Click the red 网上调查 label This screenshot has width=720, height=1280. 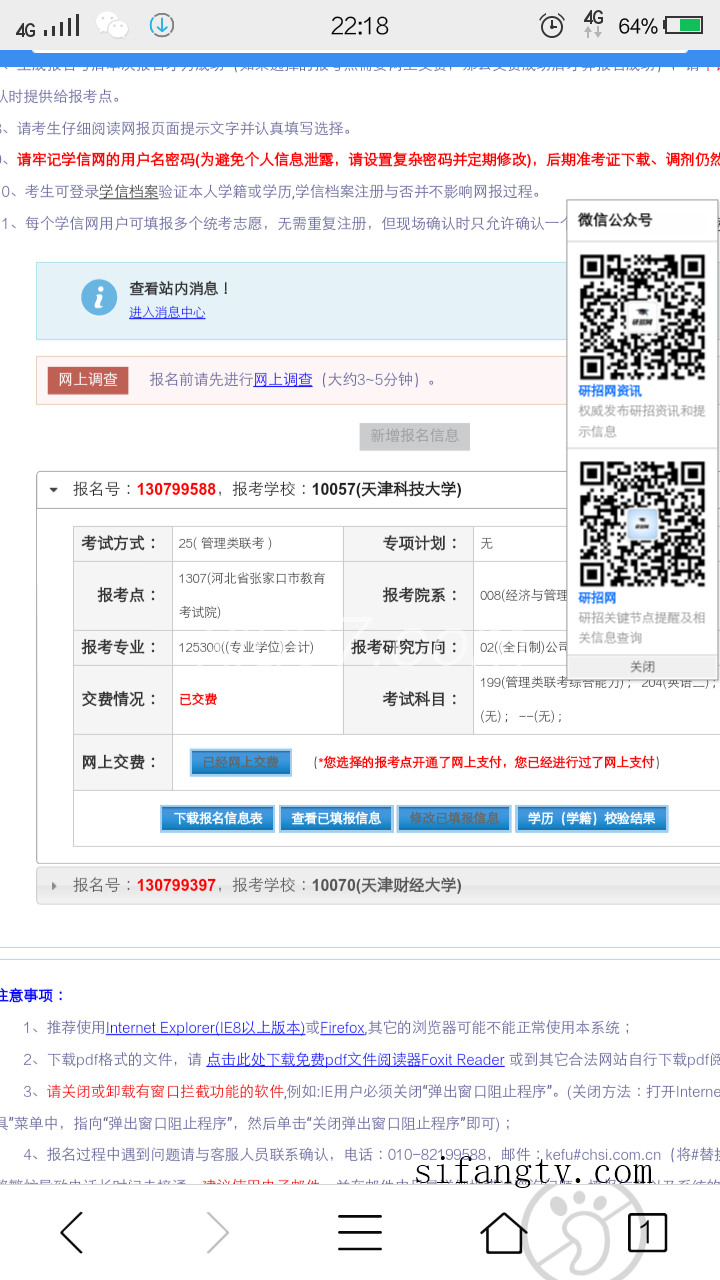88,380
